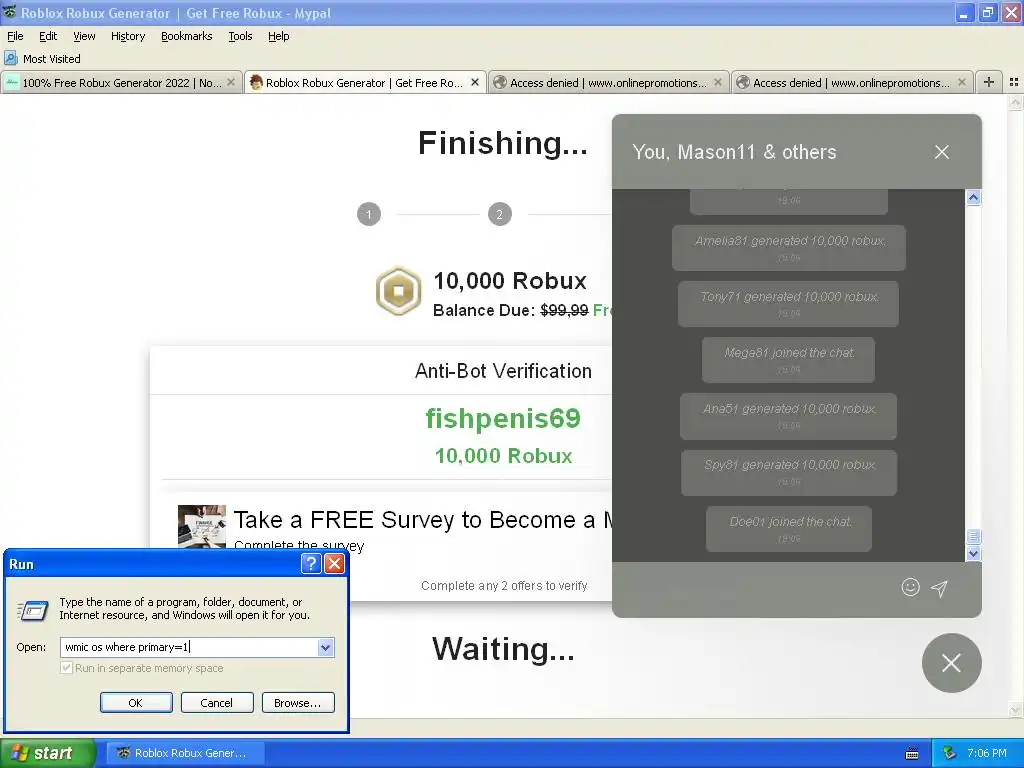Image resolution: width=1024 pixels, height=768 pixels.
Task: Open the Edit menu
Action: [48, 36]
